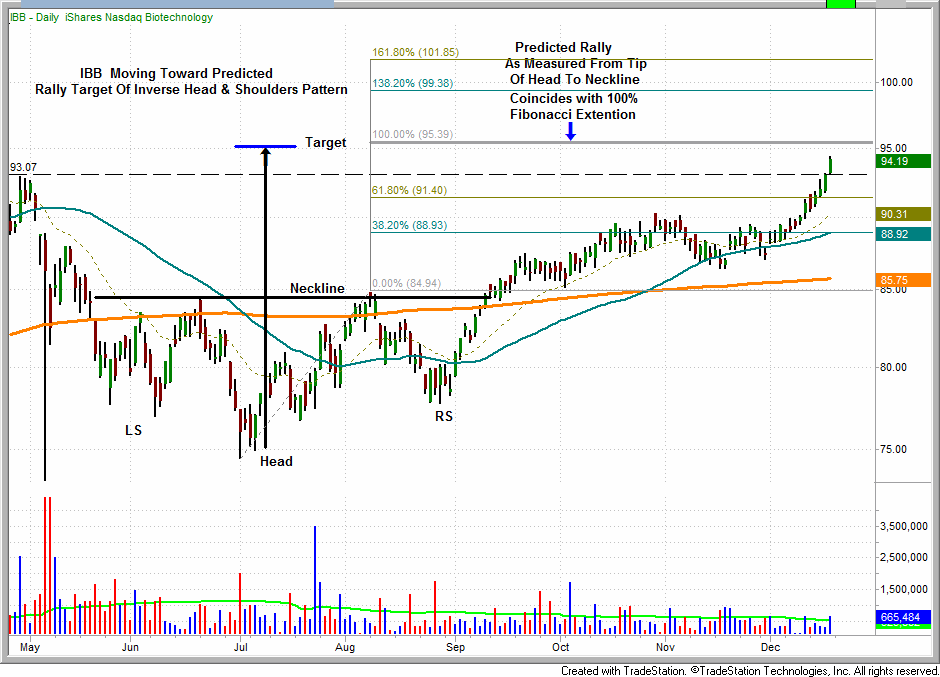Click the 95.00 price axis label
The image size is (940, 677).
click(893, 148)
